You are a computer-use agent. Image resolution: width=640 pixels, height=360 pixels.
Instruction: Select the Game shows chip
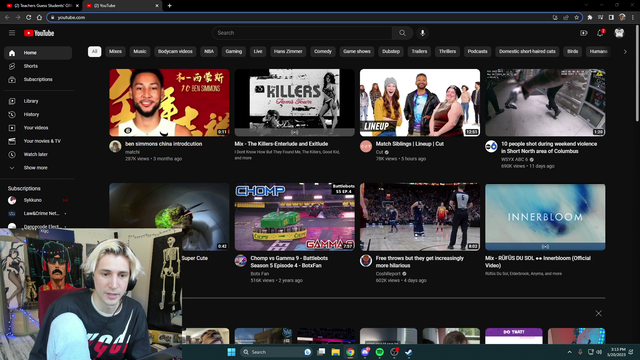click(357, 51)
